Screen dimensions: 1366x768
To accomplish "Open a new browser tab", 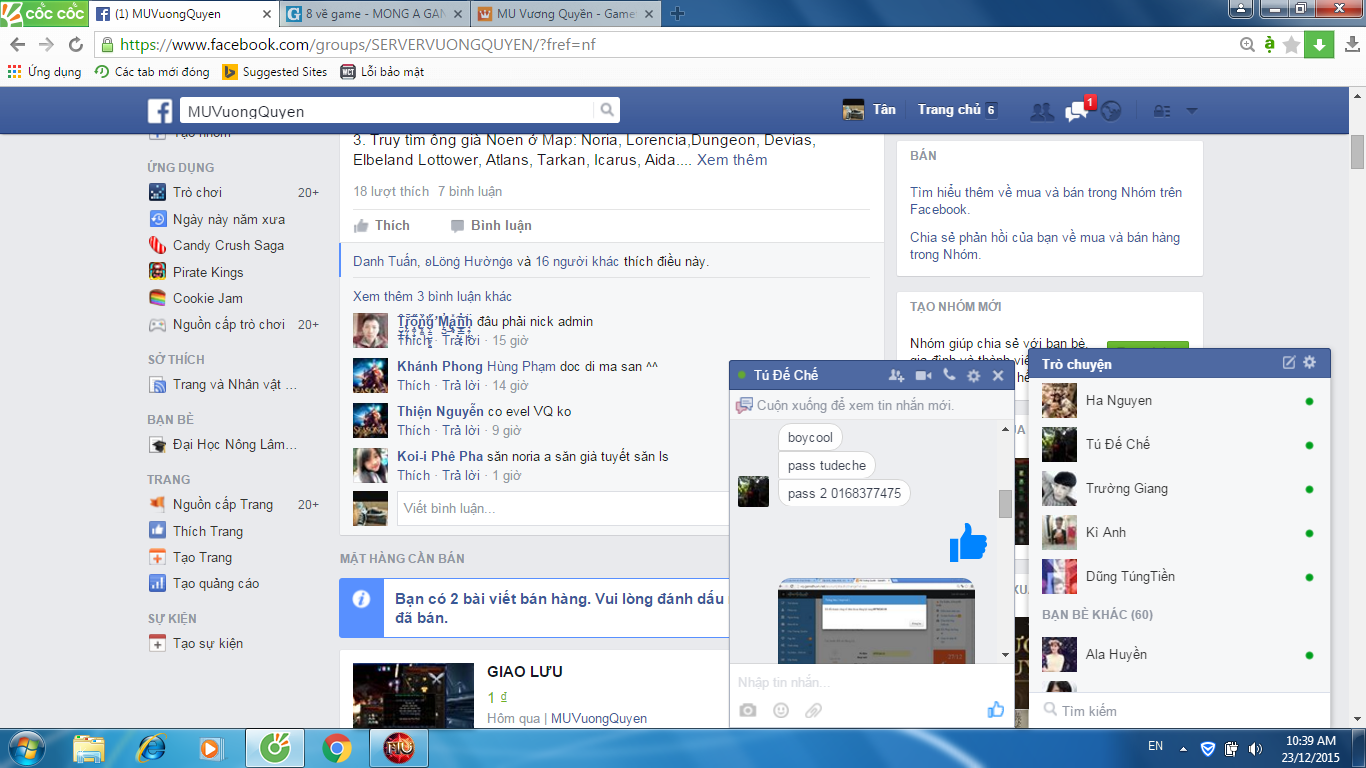I will coord(677,14).
